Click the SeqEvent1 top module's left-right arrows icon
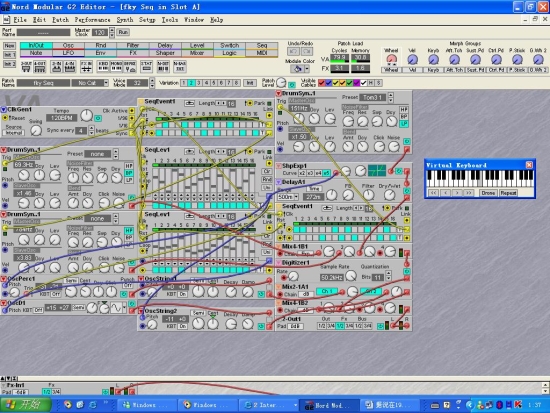 click(189, 103)
